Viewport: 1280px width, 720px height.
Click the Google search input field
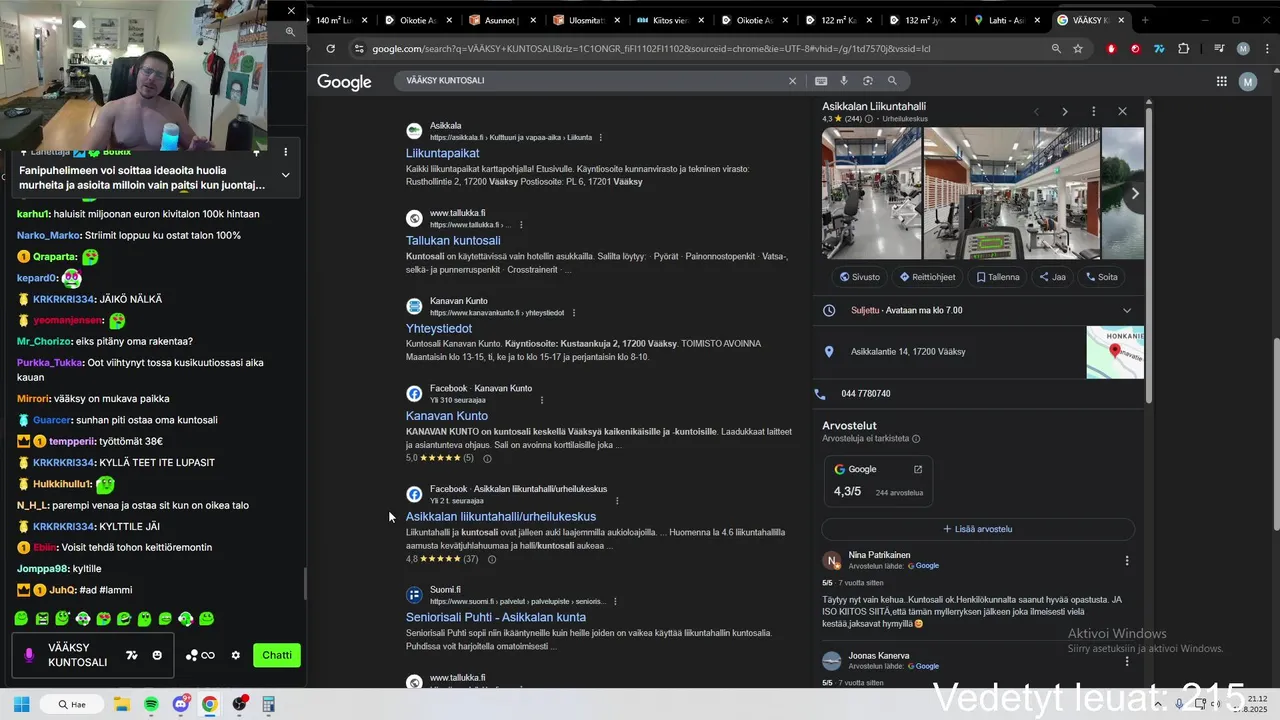[x=590, y=81]
